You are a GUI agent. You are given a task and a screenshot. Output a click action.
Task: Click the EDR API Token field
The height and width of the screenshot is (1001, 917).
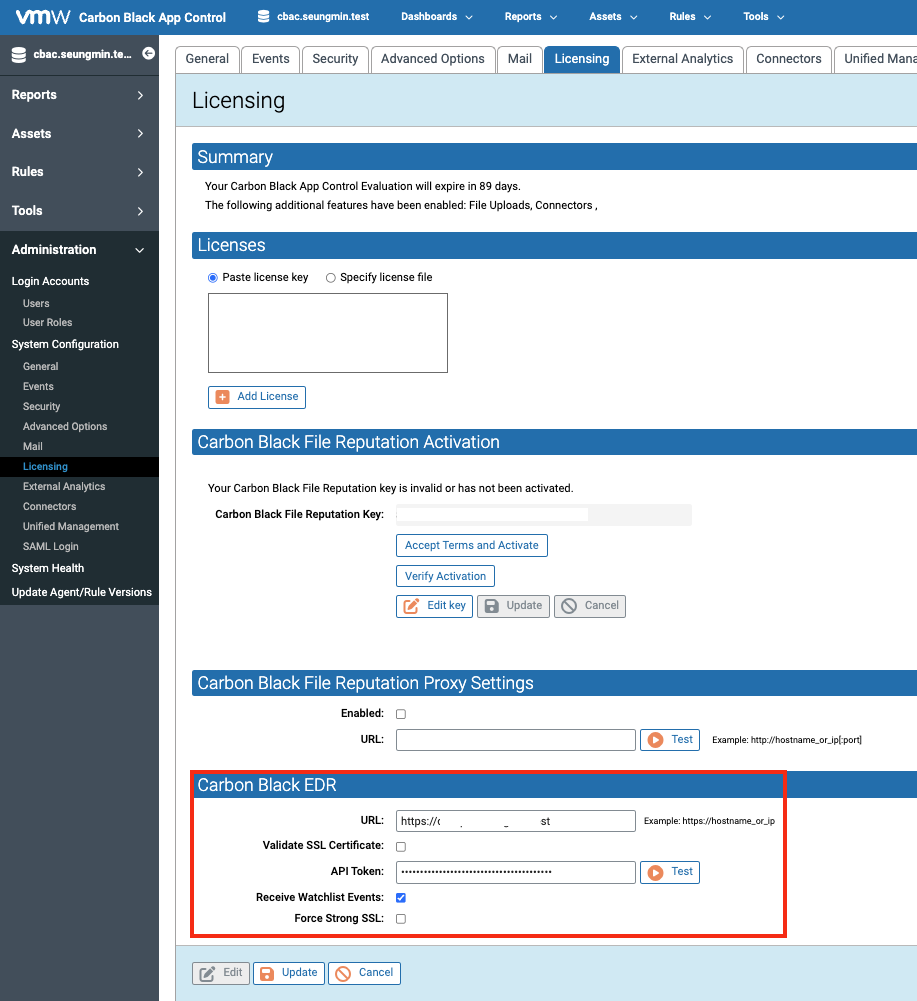(x=515, y=872)
